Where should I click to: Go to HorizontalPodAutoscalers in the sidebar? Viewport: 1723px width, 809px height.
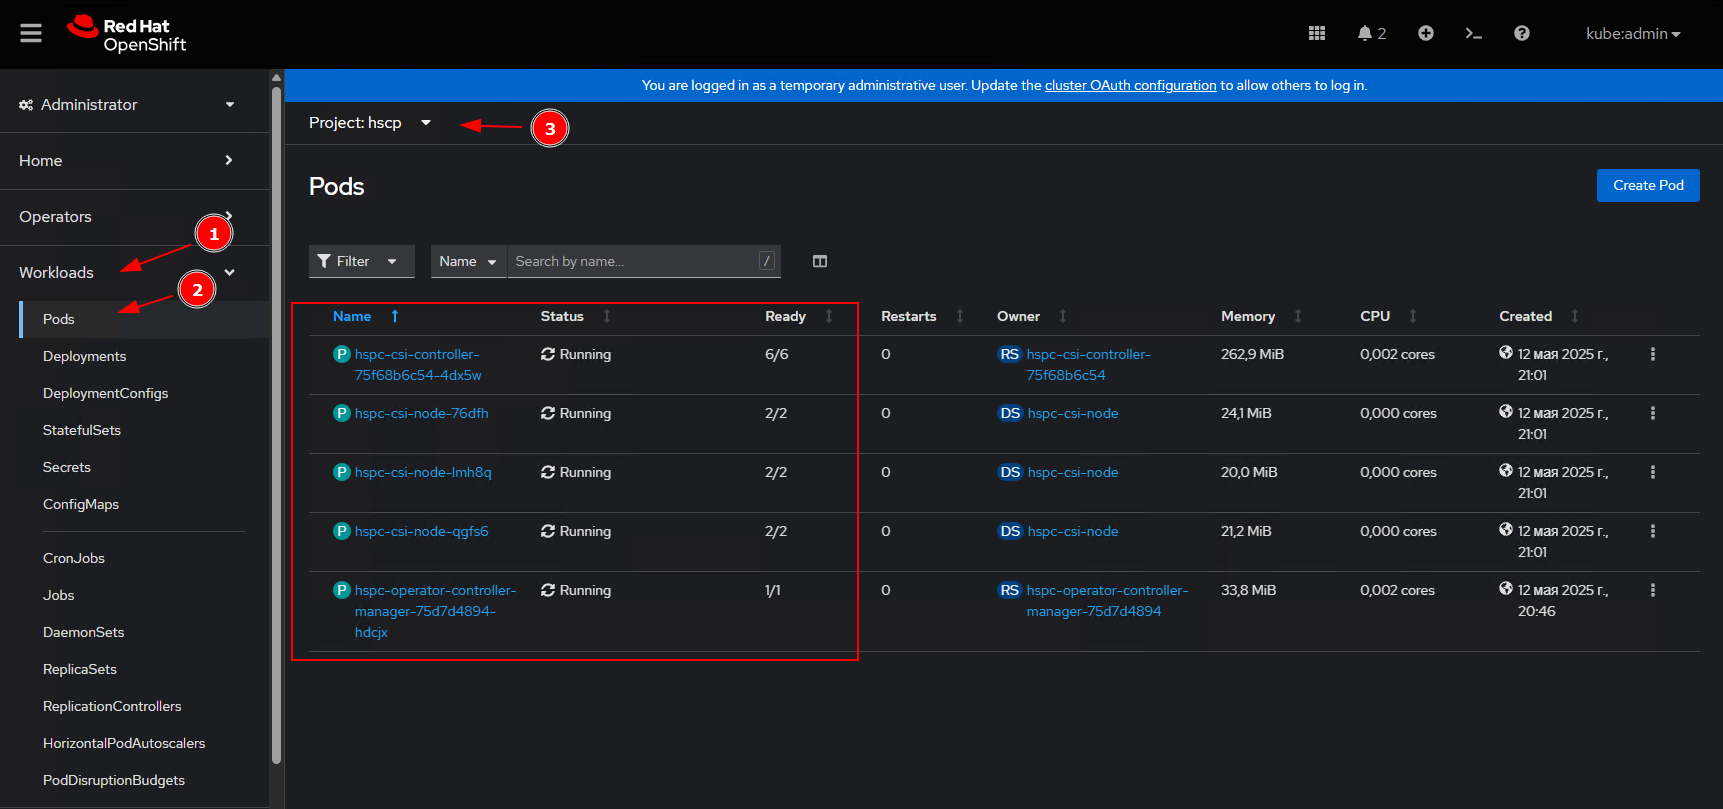[x=124, y=743]
